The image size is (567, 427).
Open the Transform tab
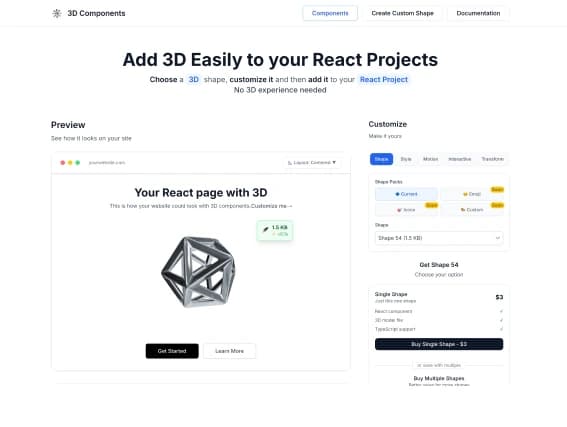click(x=493, y=159)
